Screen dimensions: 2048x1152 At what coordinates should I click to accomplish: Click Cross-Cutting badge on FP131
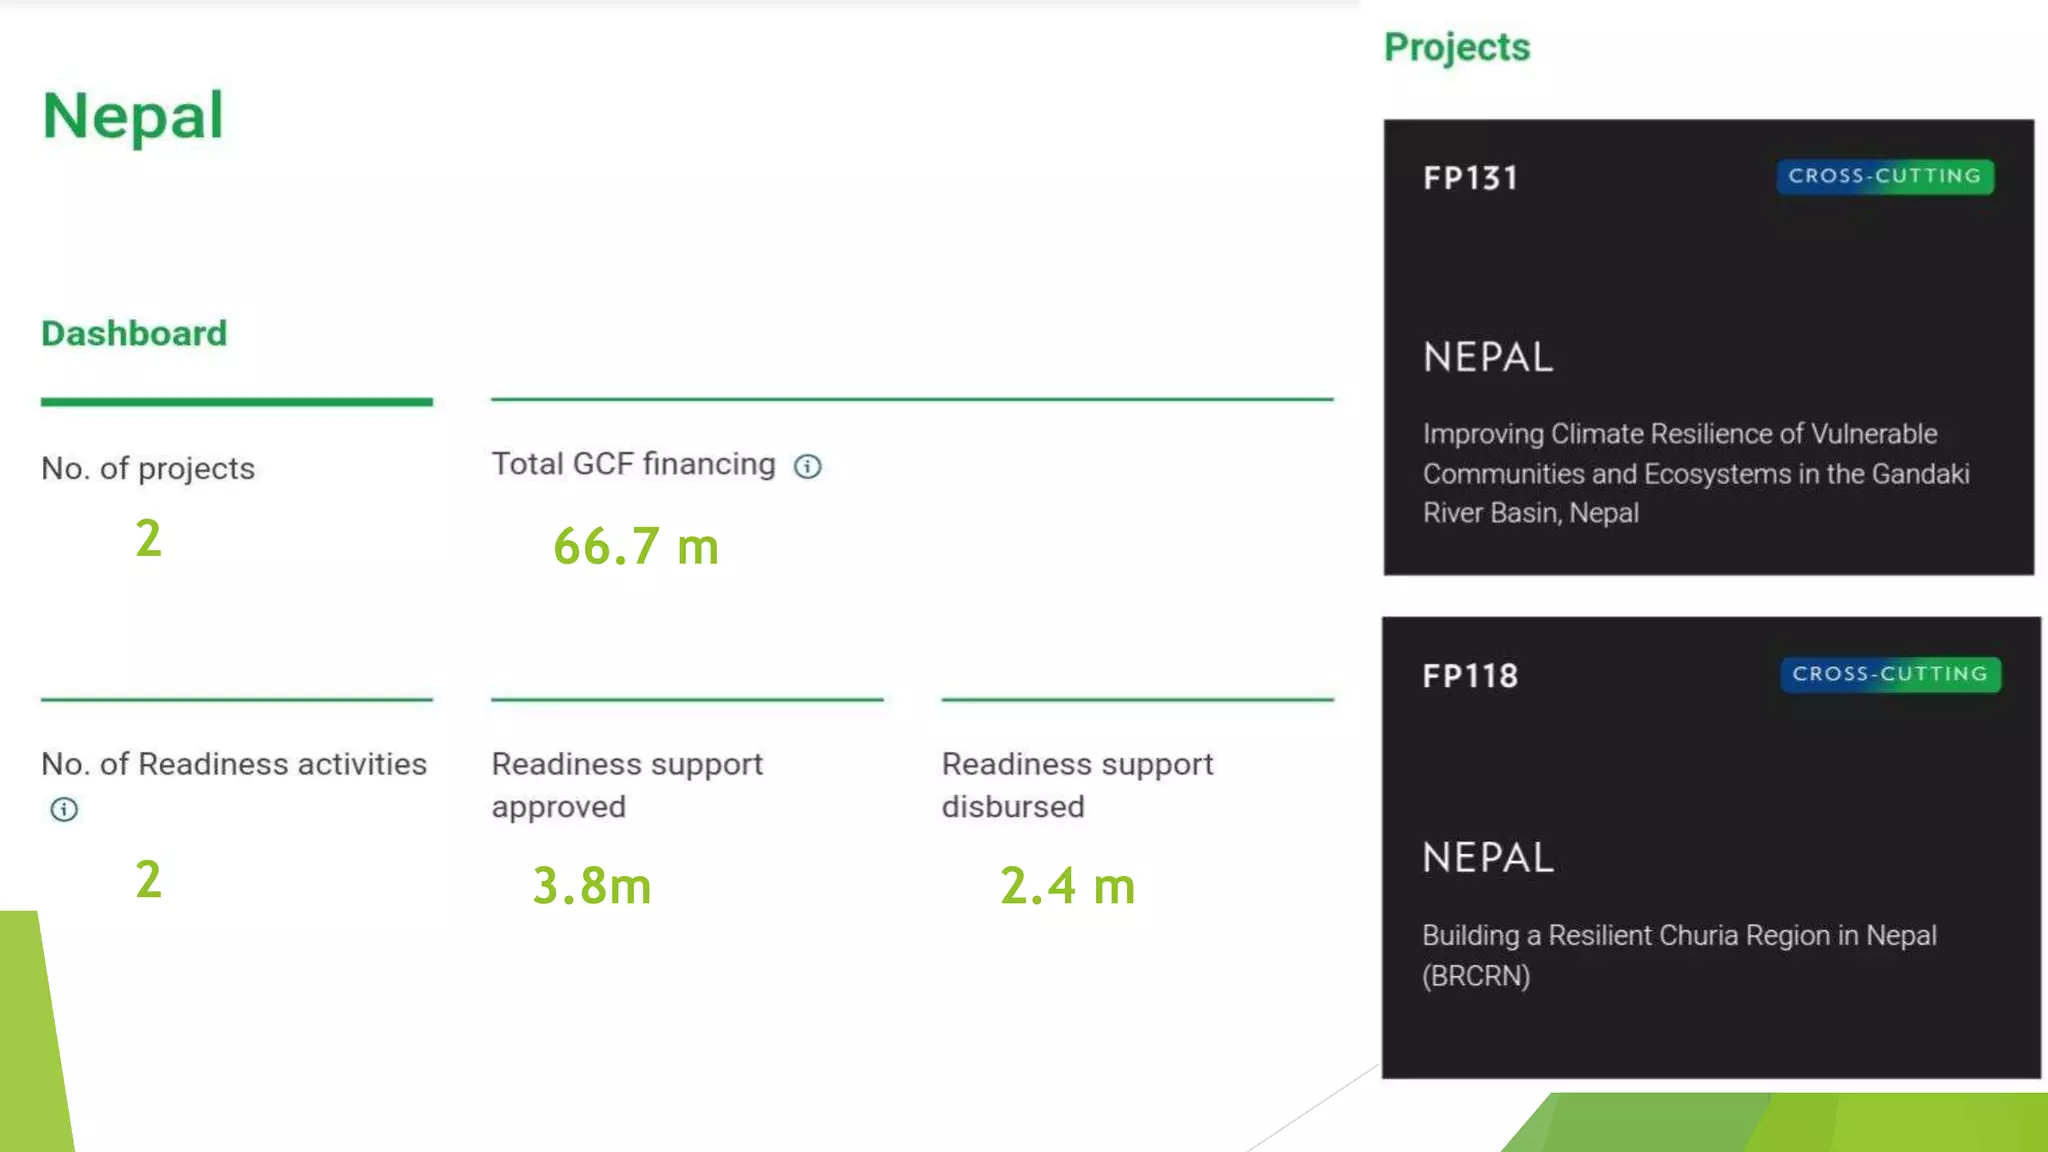coord(1884,176)
